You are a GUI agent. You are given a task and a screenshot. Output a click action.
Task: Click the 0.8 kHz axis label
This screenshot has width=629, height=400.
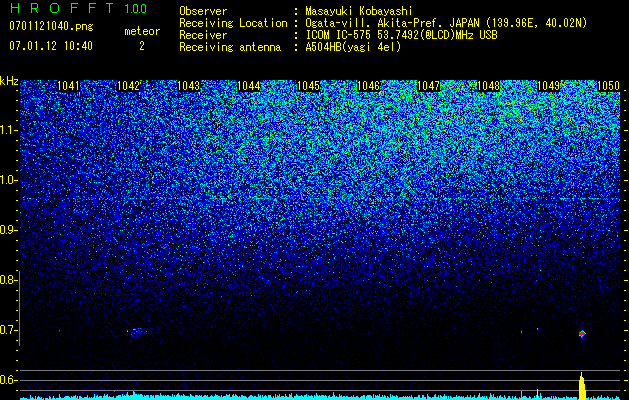[8, 280]
